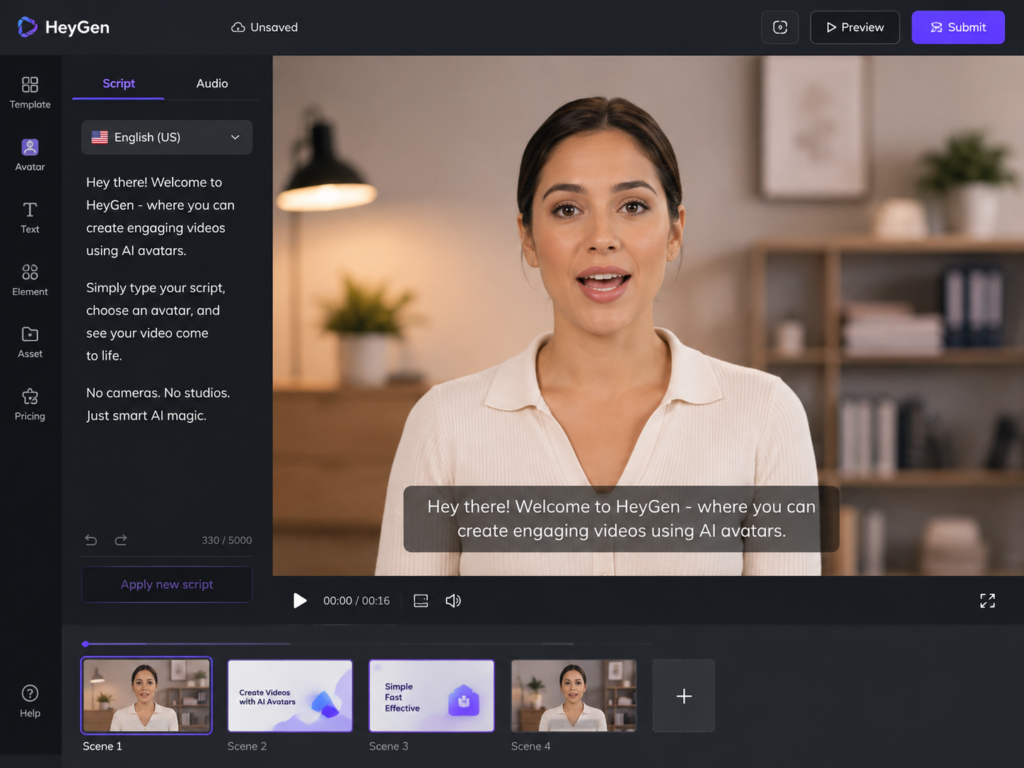The image size is (1024, 768).
Task: Open the Pricing page in sidebar
Action: tap(30, 404)
